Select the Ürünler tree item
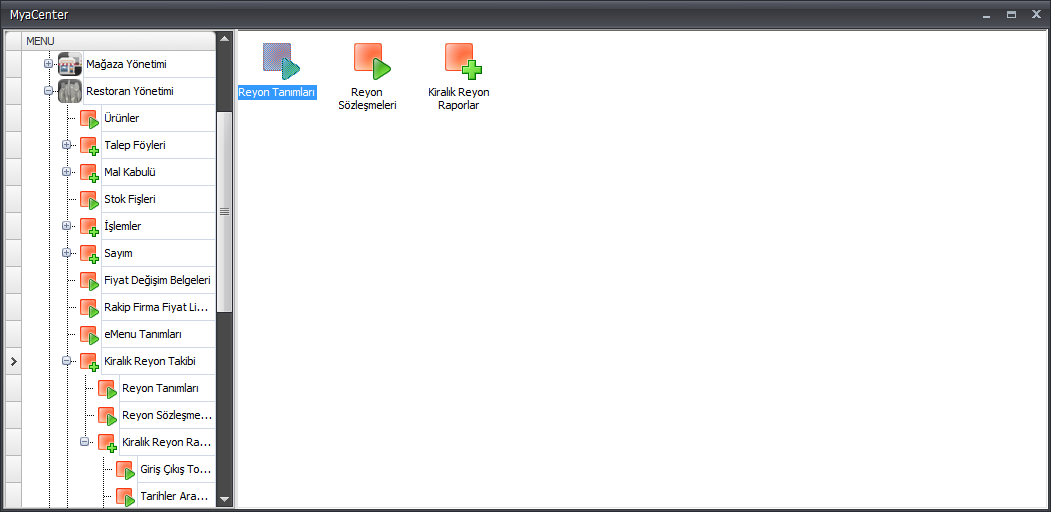 tap(122, 119)
